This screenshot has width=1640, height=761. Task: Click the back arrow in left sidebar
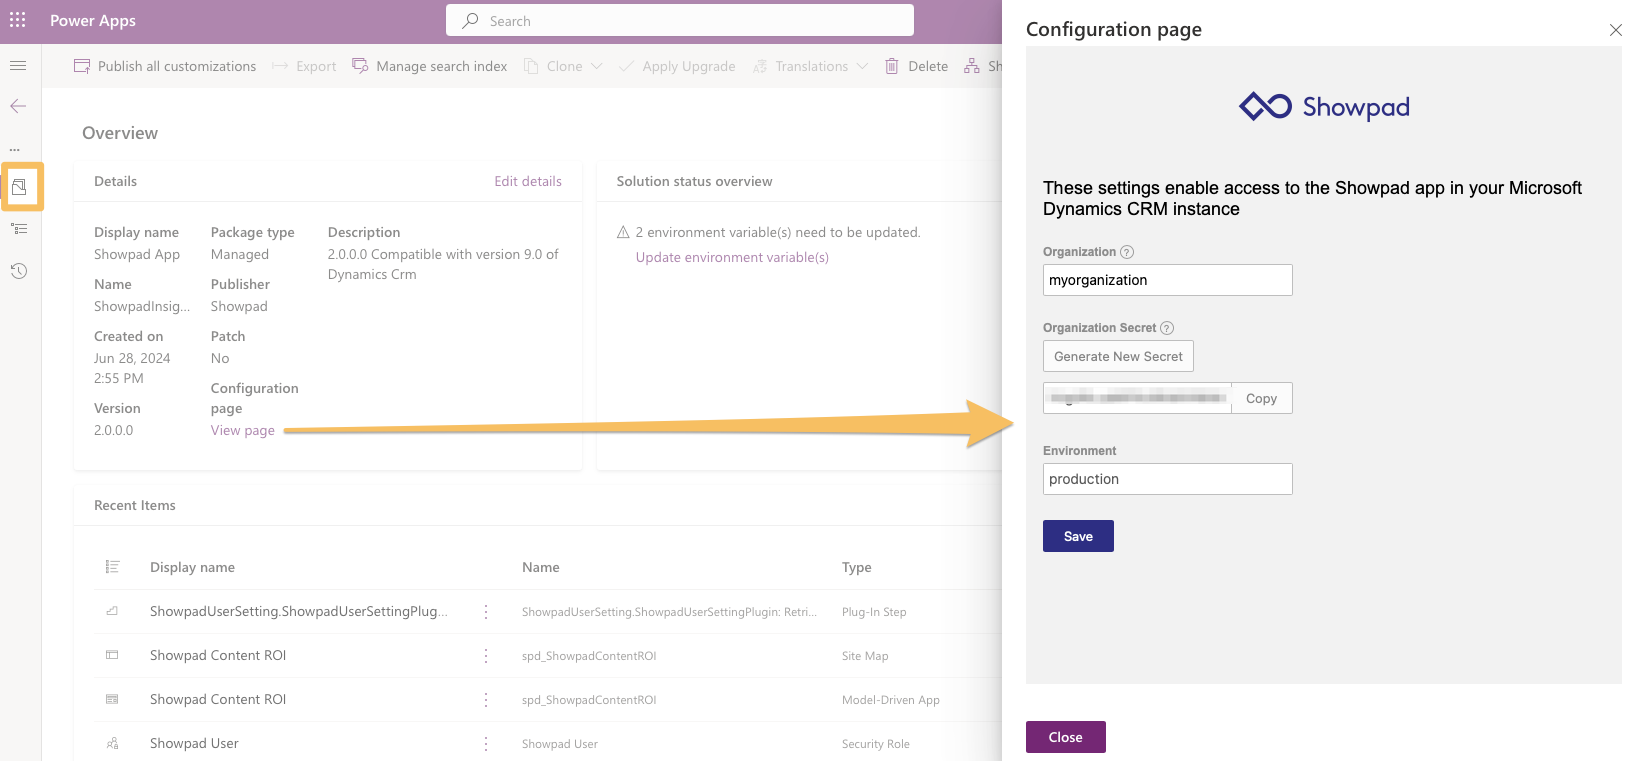18,106
